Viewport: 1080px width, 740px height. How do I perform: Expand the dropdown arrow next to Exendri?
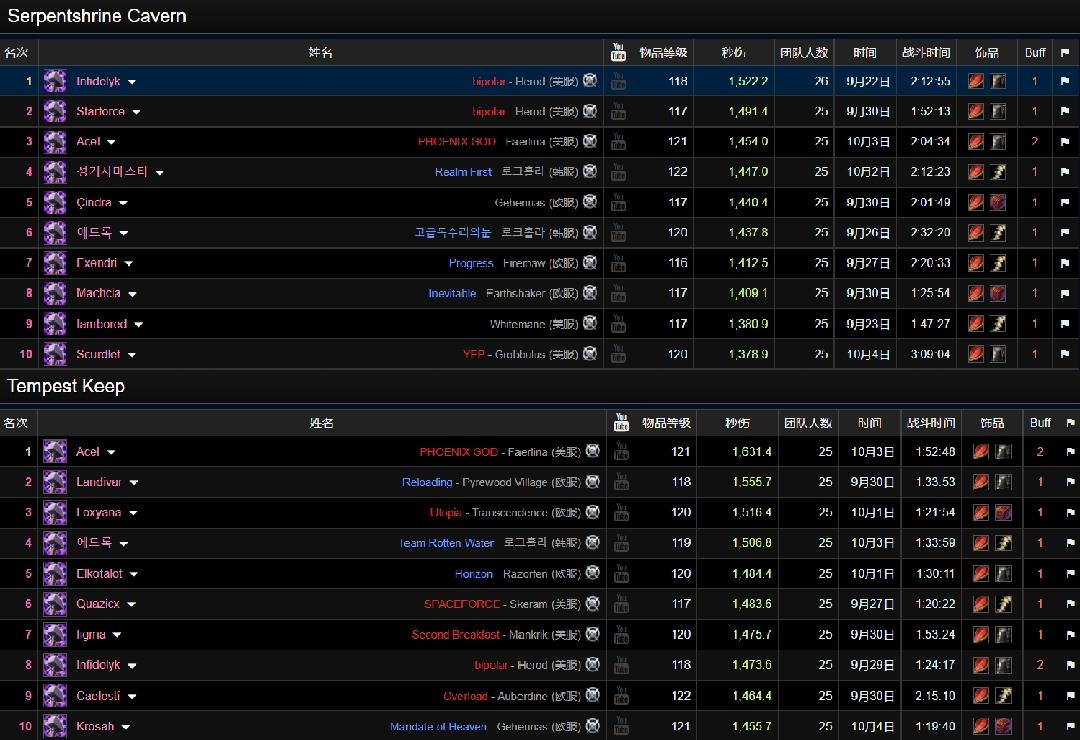point(129,264)
